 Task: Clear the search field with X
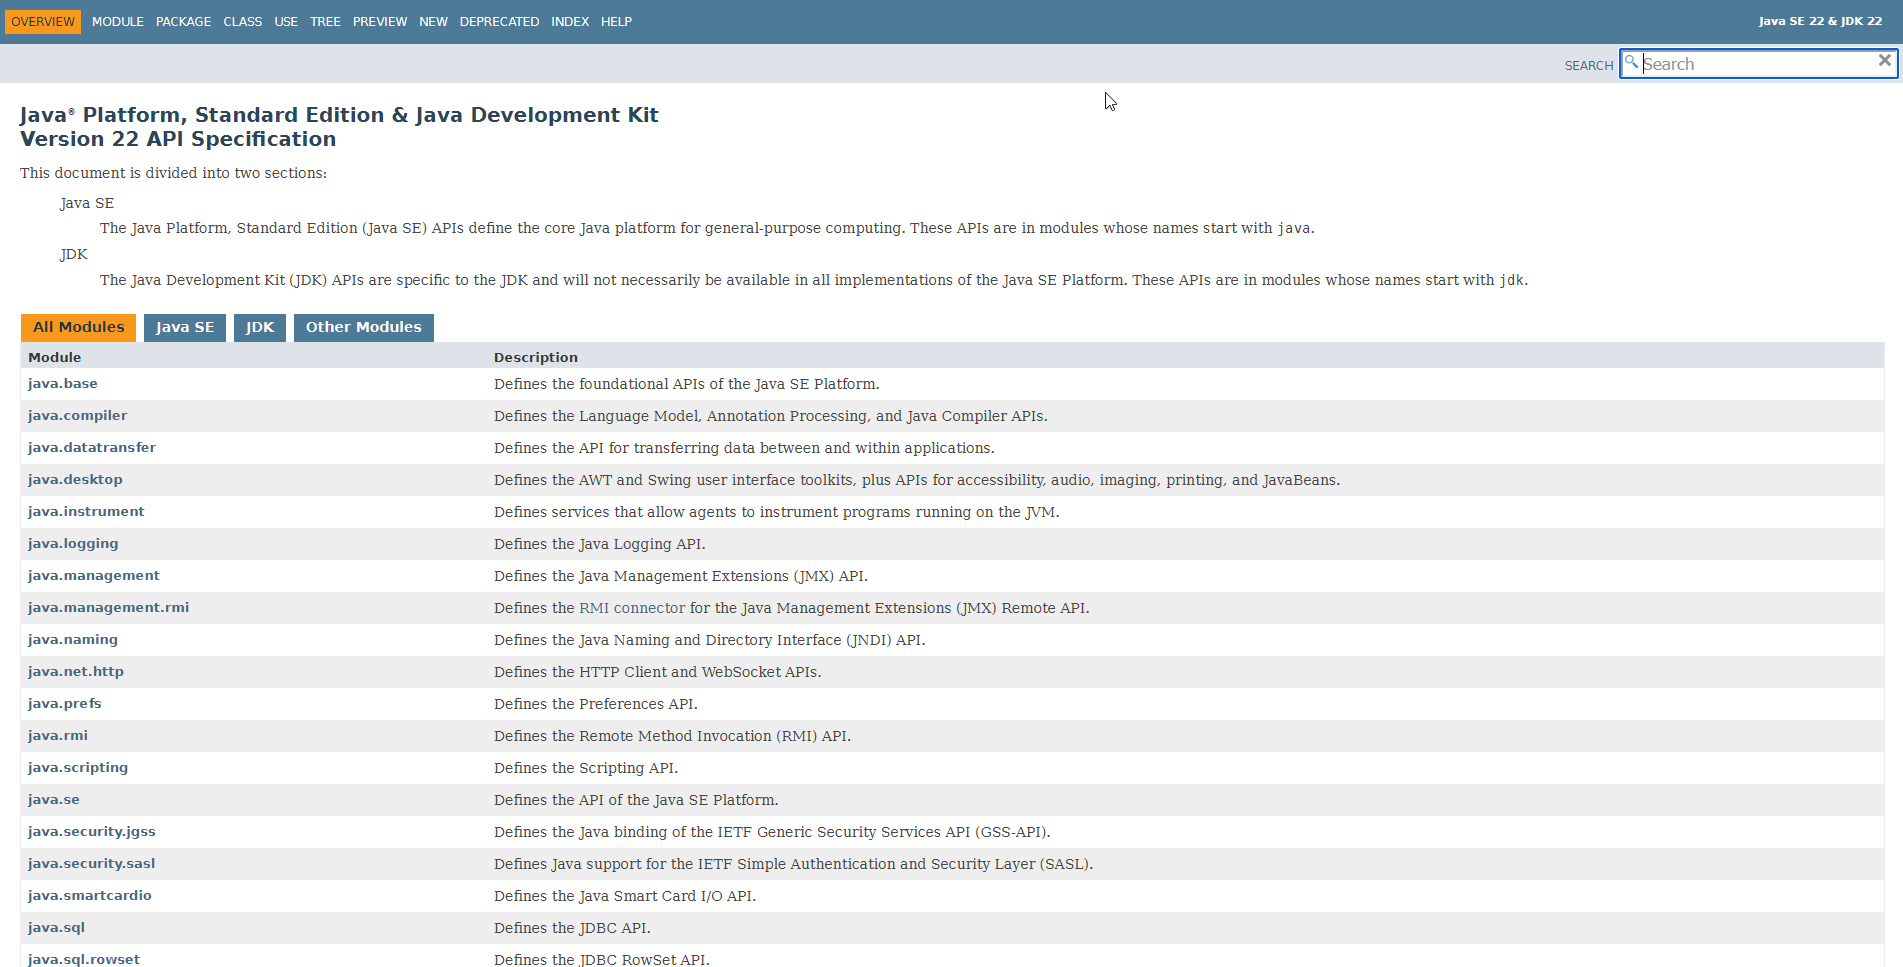pyautogui.click(x=1884, y=61)
